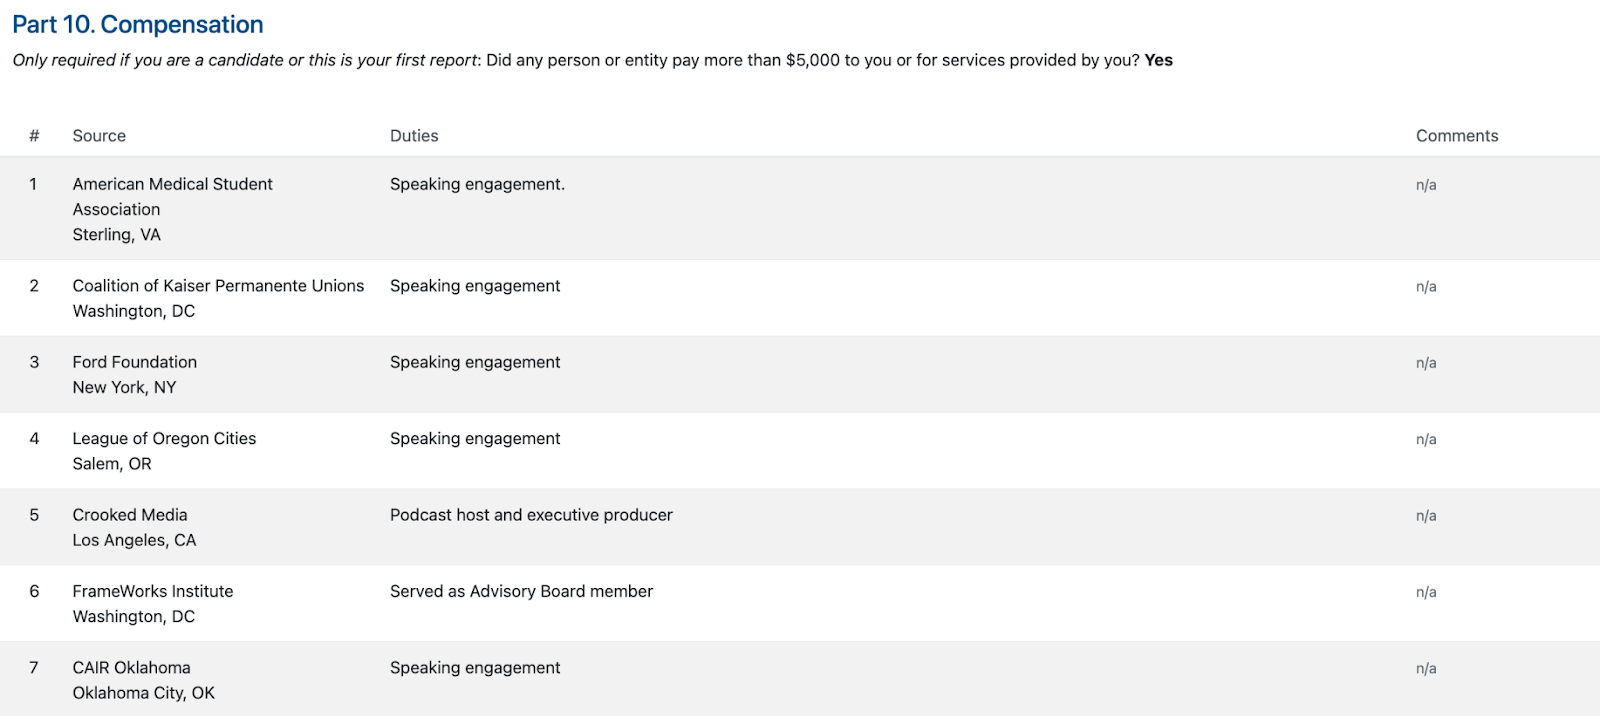
Task: Click Oklahoma City, OK location text
Action: (143, 693)
